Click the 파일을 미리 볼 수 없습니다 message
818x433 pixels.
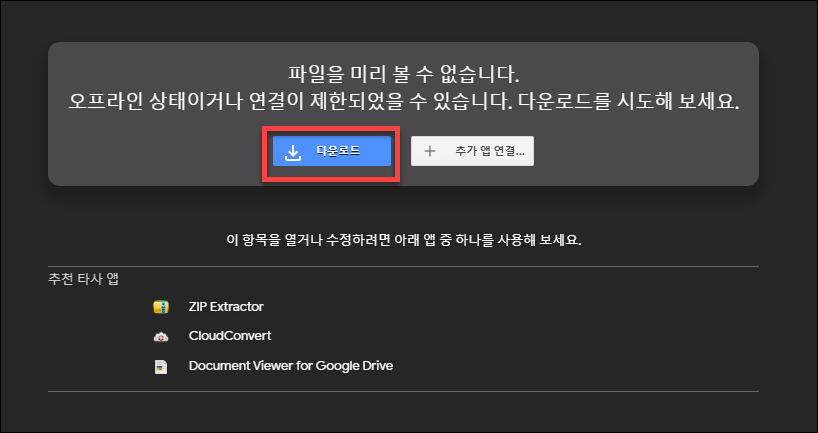click(x=403, y=75)
